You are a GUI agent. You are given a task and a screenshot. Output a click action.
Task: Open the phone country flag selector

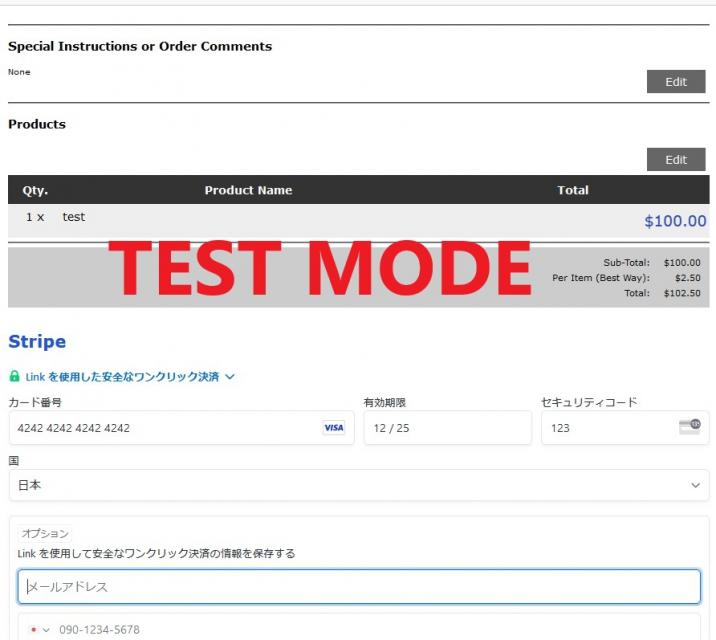38,630
